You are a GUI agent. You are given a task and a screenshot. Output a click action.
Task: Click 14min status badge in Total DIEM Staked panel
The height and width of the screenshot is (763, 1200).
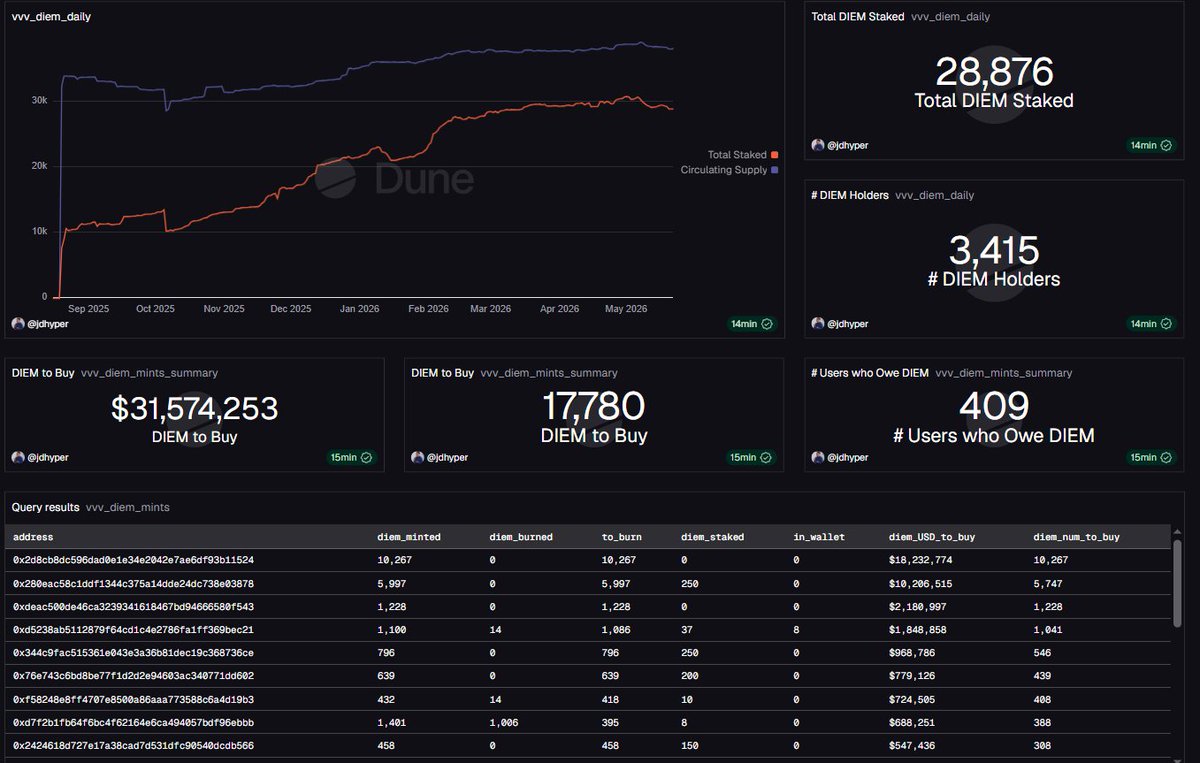tap(1152, 145)
